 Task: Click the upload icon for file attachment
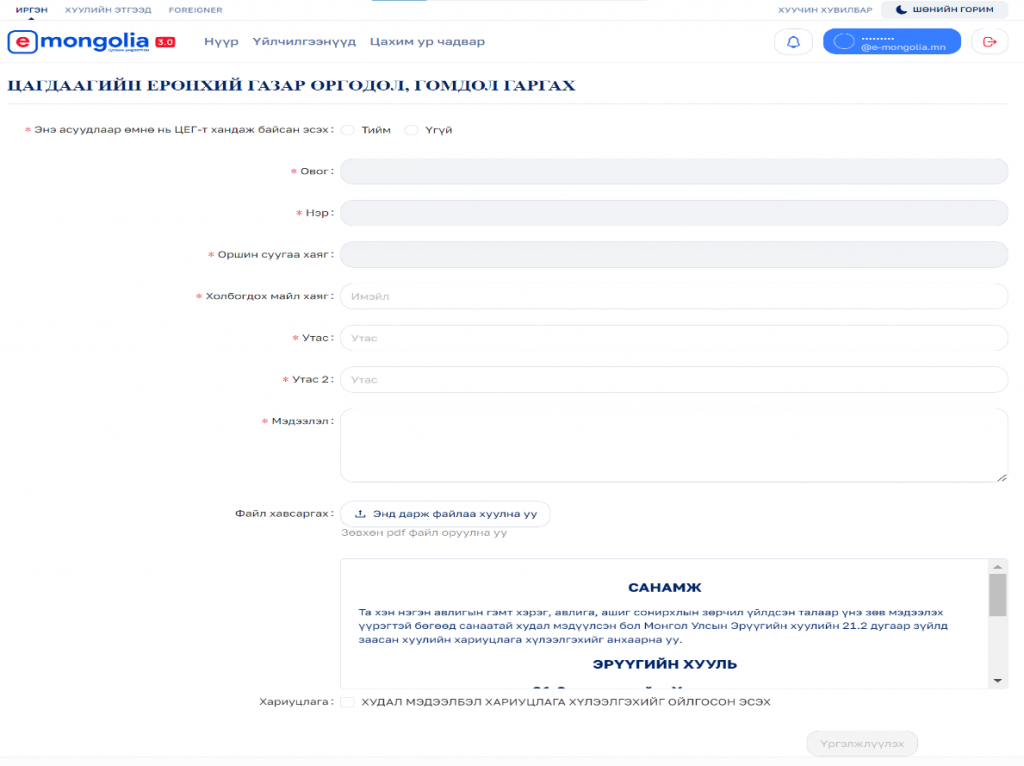361,514
